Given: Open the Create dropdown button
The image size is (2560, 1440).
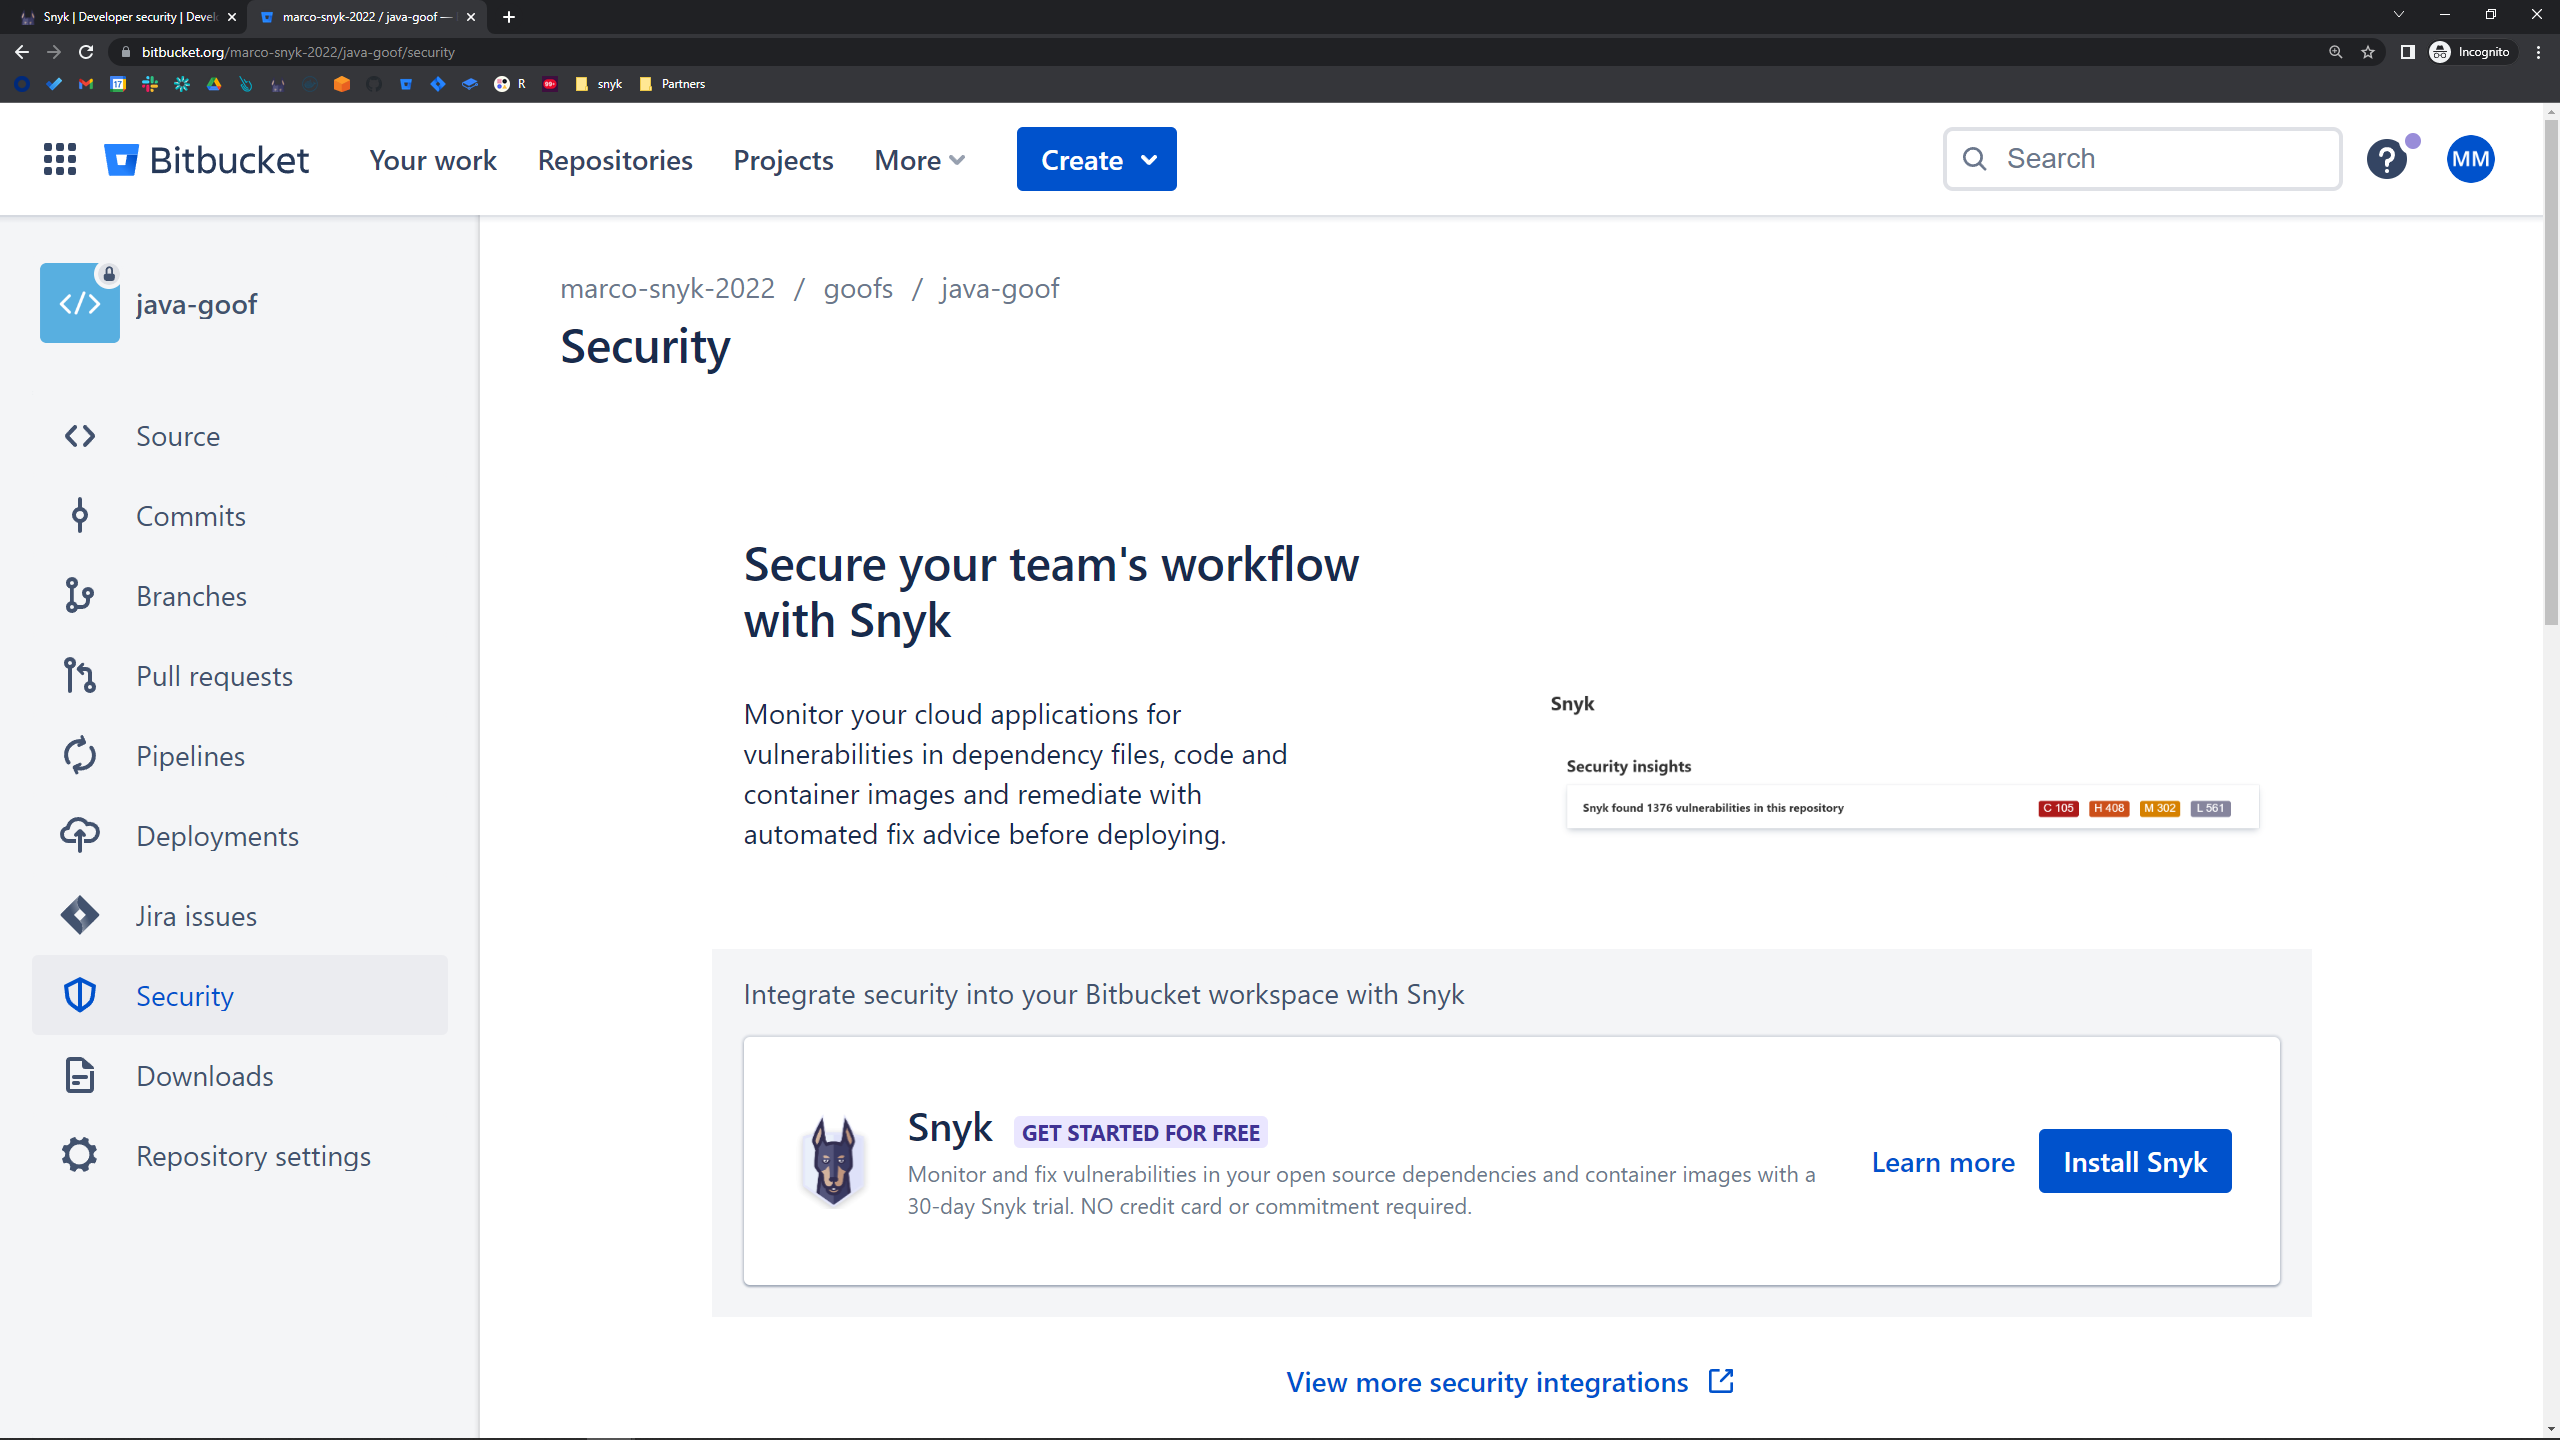Looking at the screenshot, I should (1097, 159).
